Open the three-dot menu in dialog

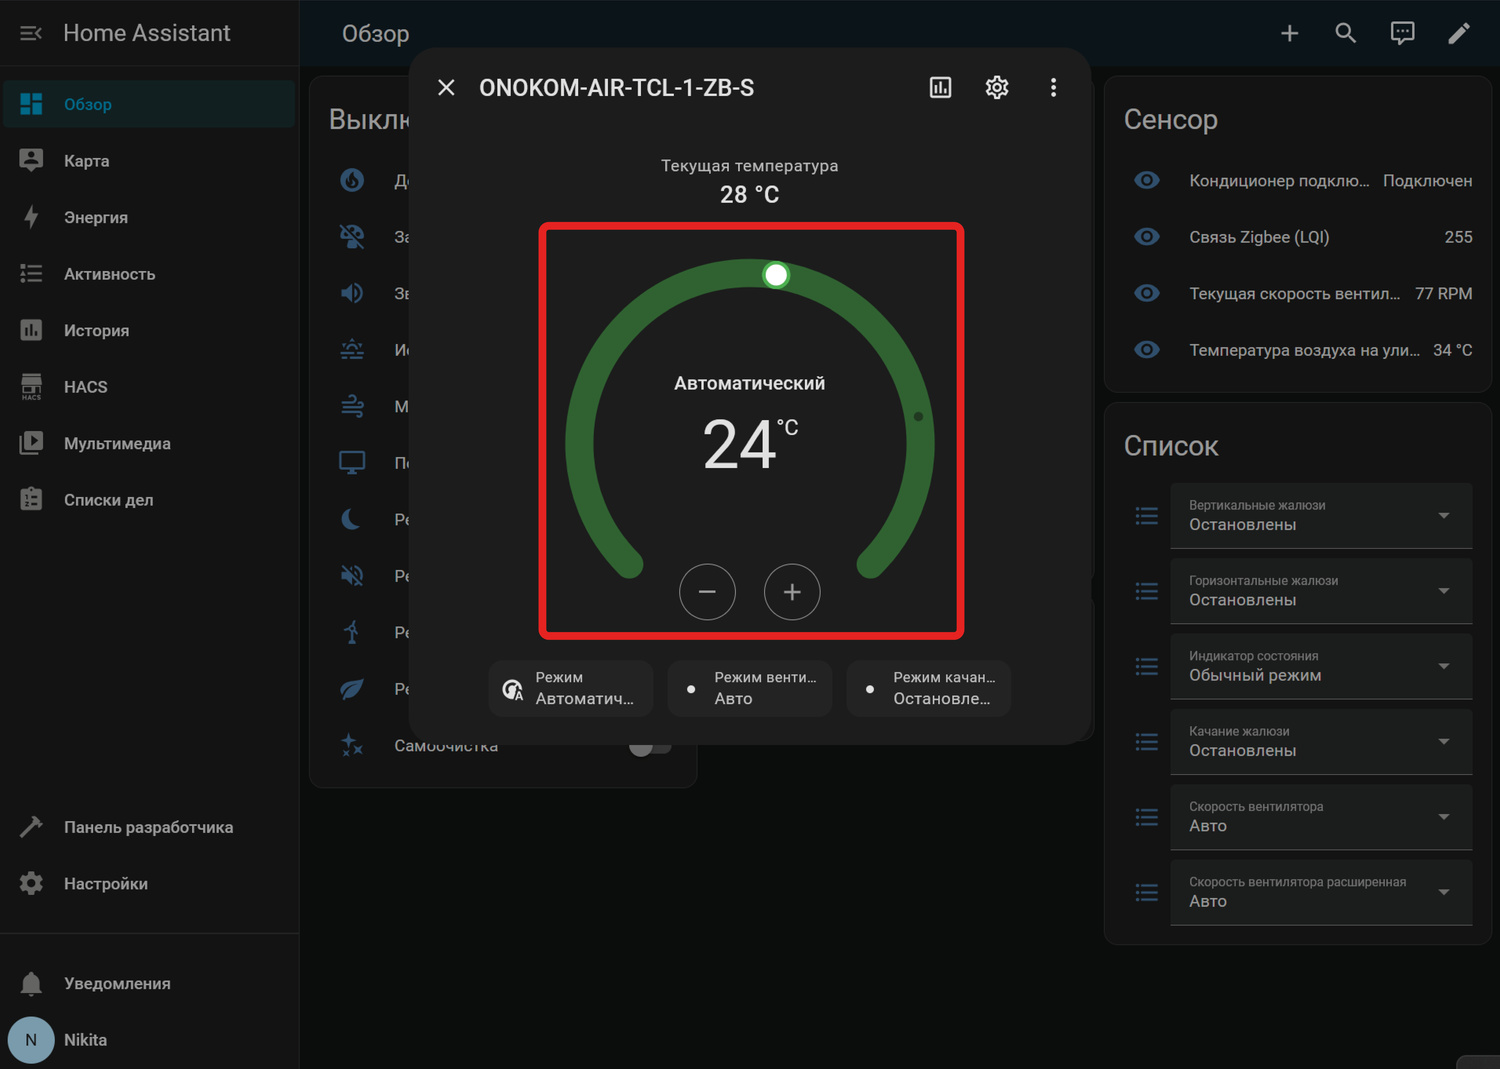pyautogui.click(x=1053, y=88)
